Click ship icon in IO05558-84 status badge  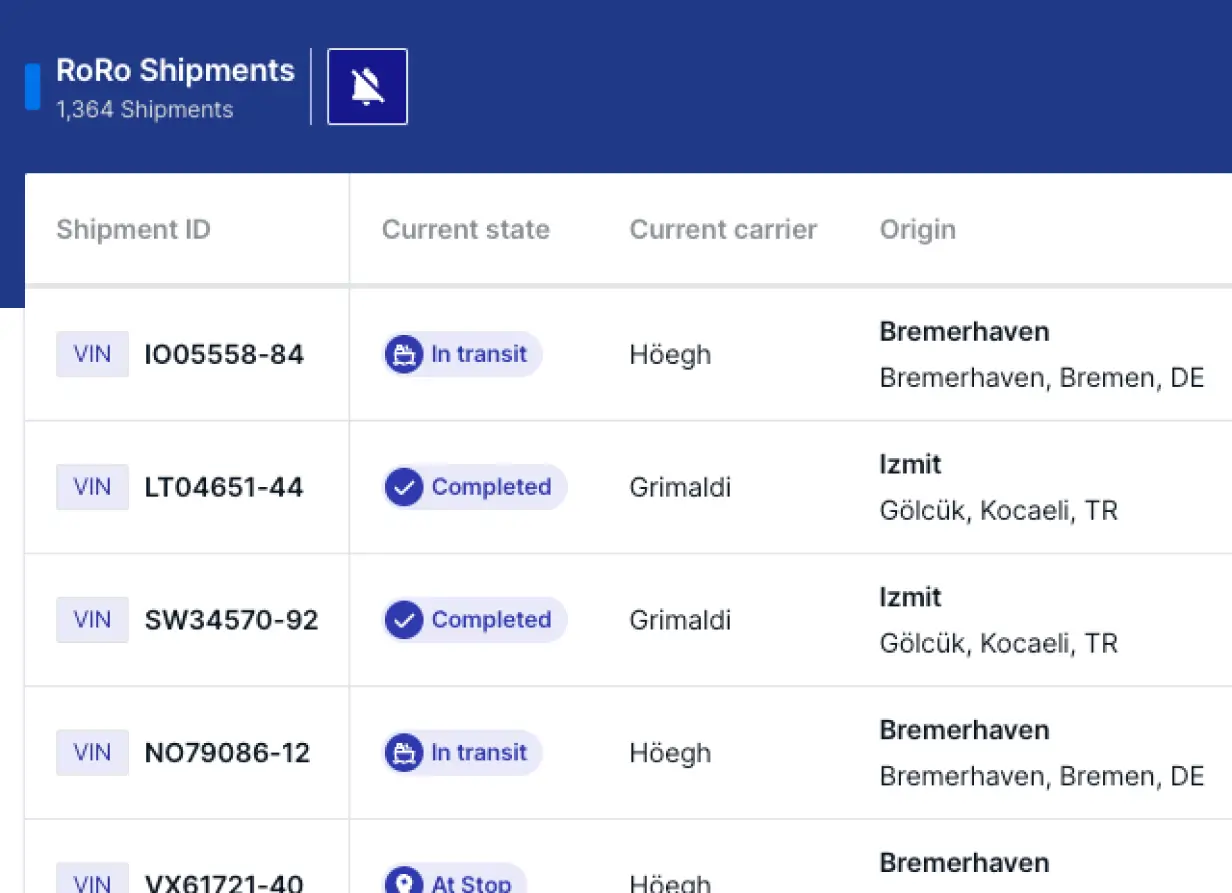[404, 355]
